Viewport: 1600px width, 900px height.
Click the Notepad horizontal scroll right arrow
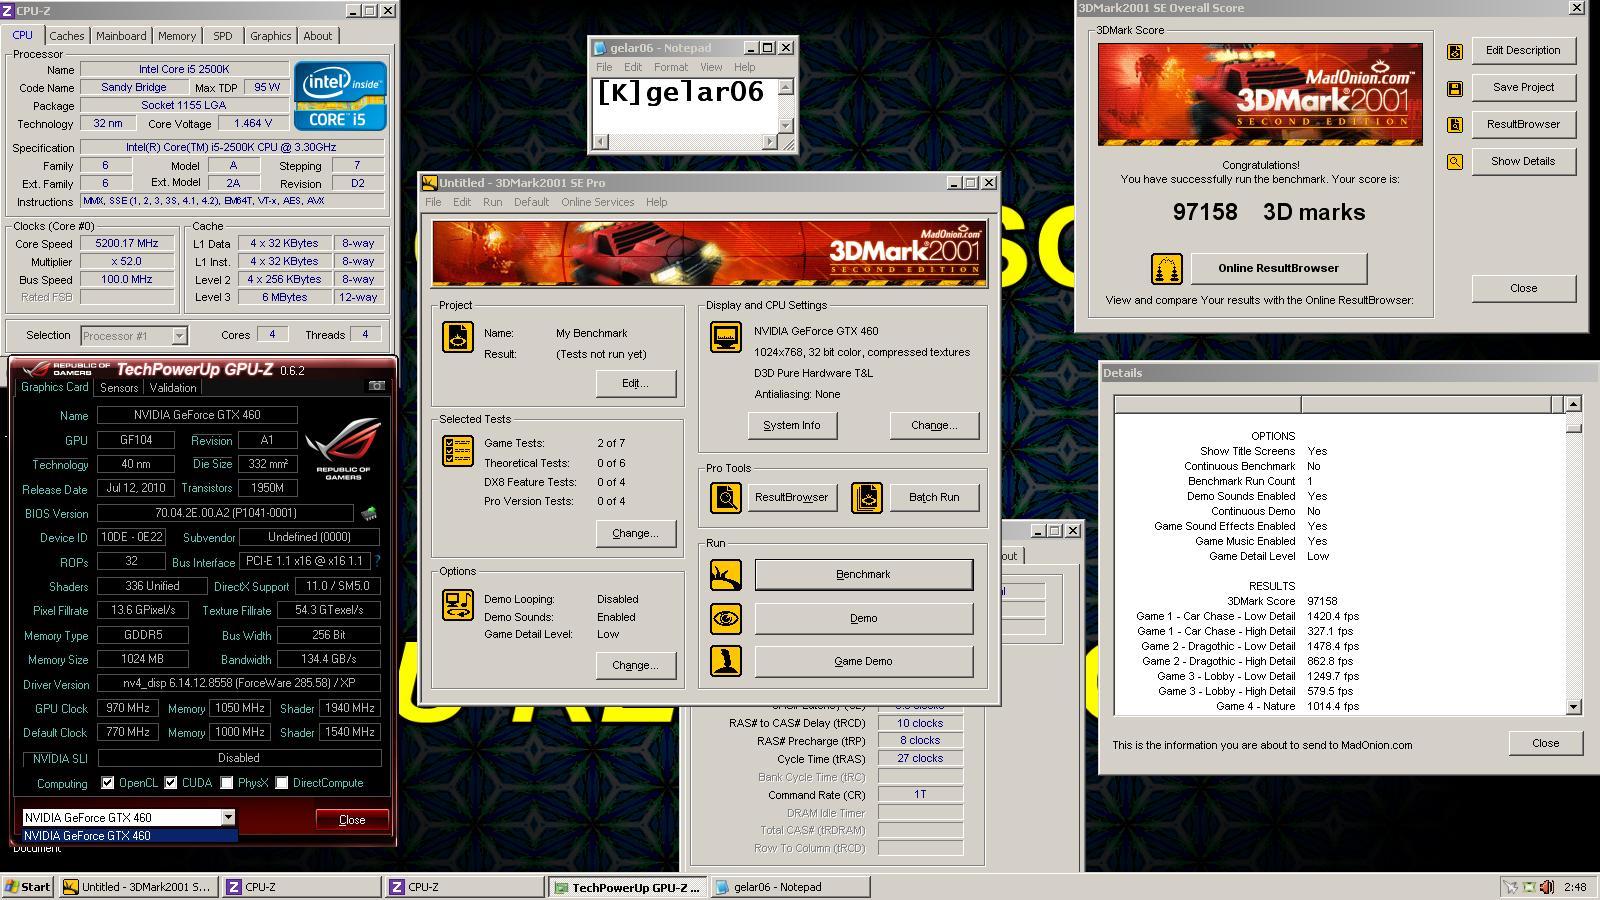[770, 141]
